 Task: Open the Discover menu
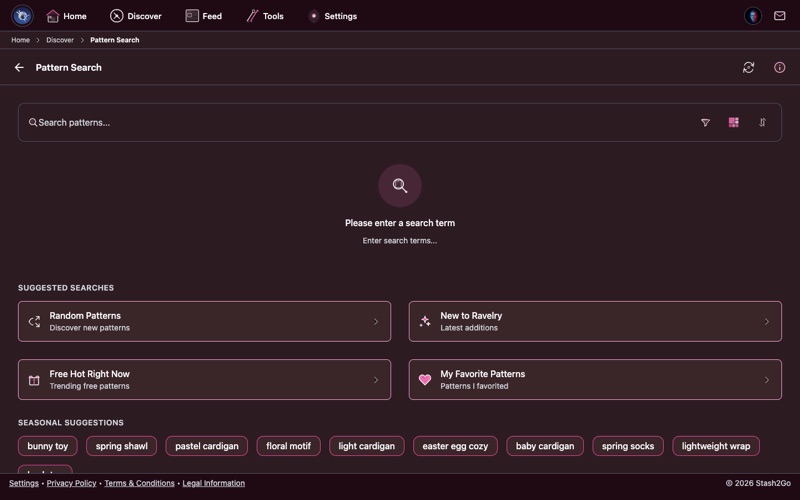[x=135, y=16]
